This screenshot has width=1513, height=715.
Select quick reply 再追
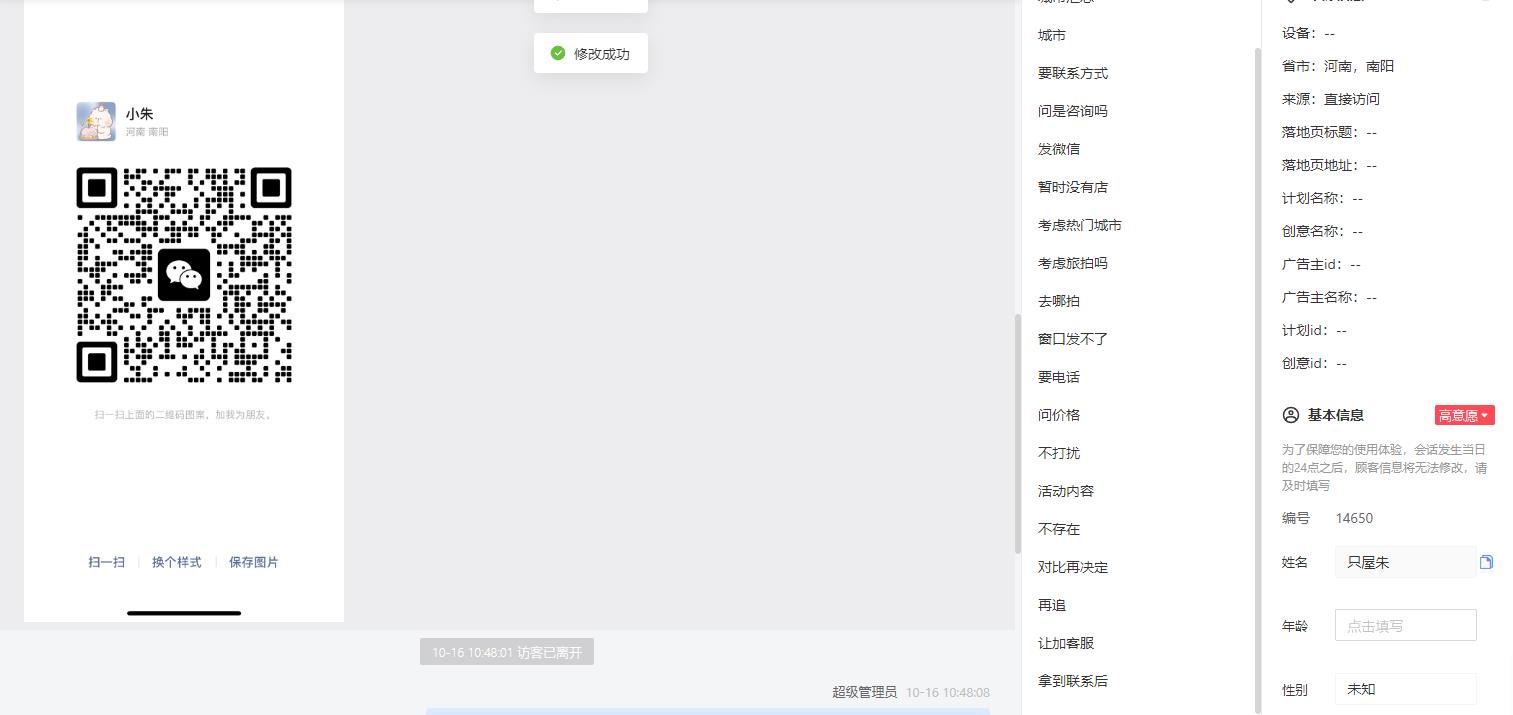tap(1052, 605)
